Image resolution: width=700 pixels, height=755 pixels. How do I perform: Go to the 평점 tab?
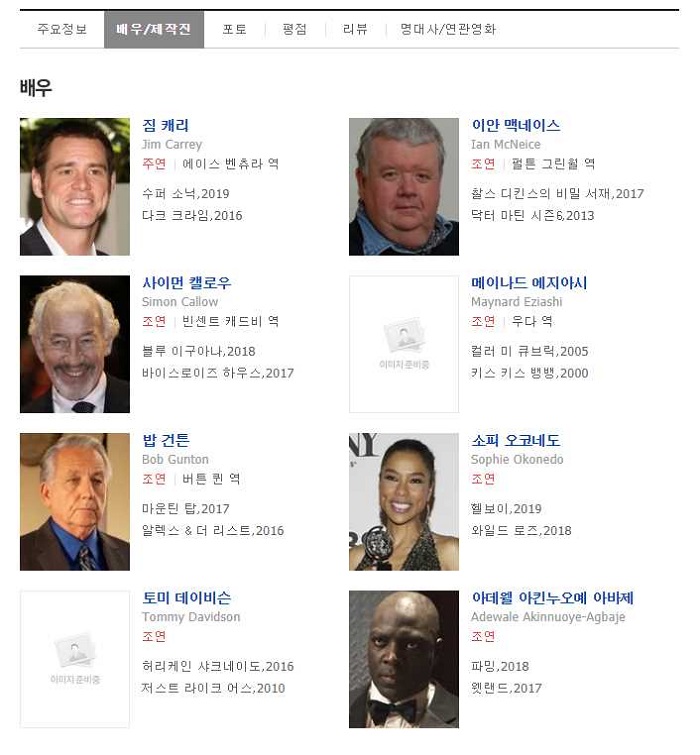click(x=295, y=29)
